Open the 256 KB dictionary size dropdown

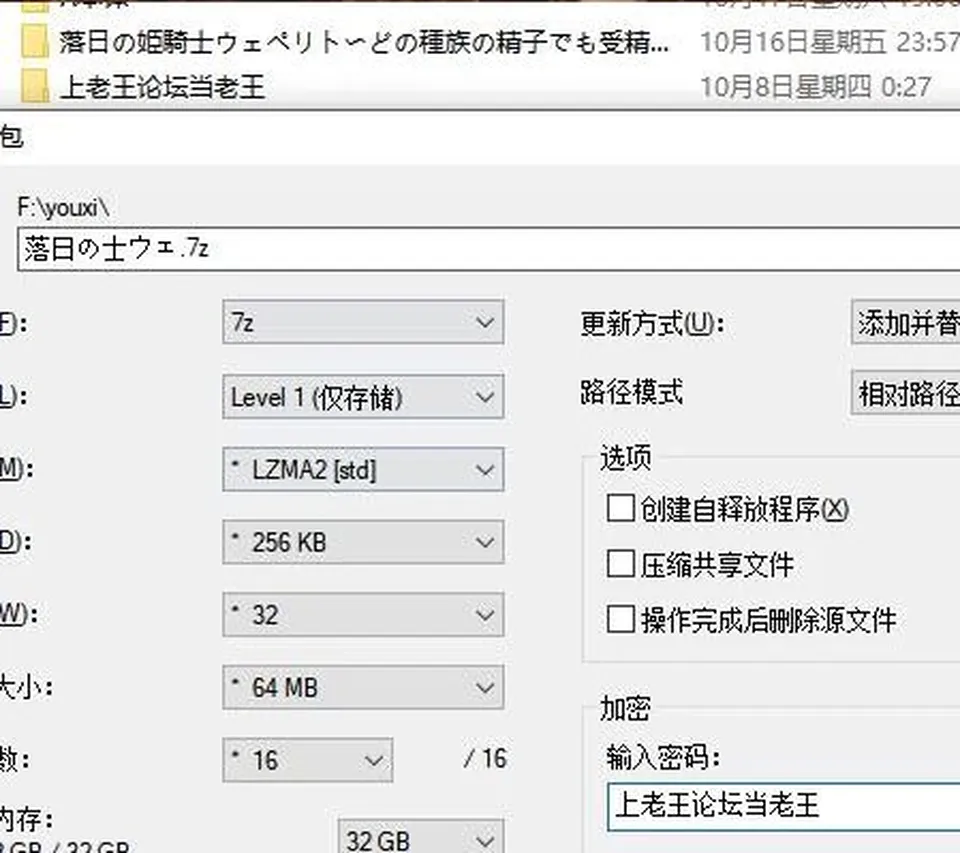[x=363, y=542]
